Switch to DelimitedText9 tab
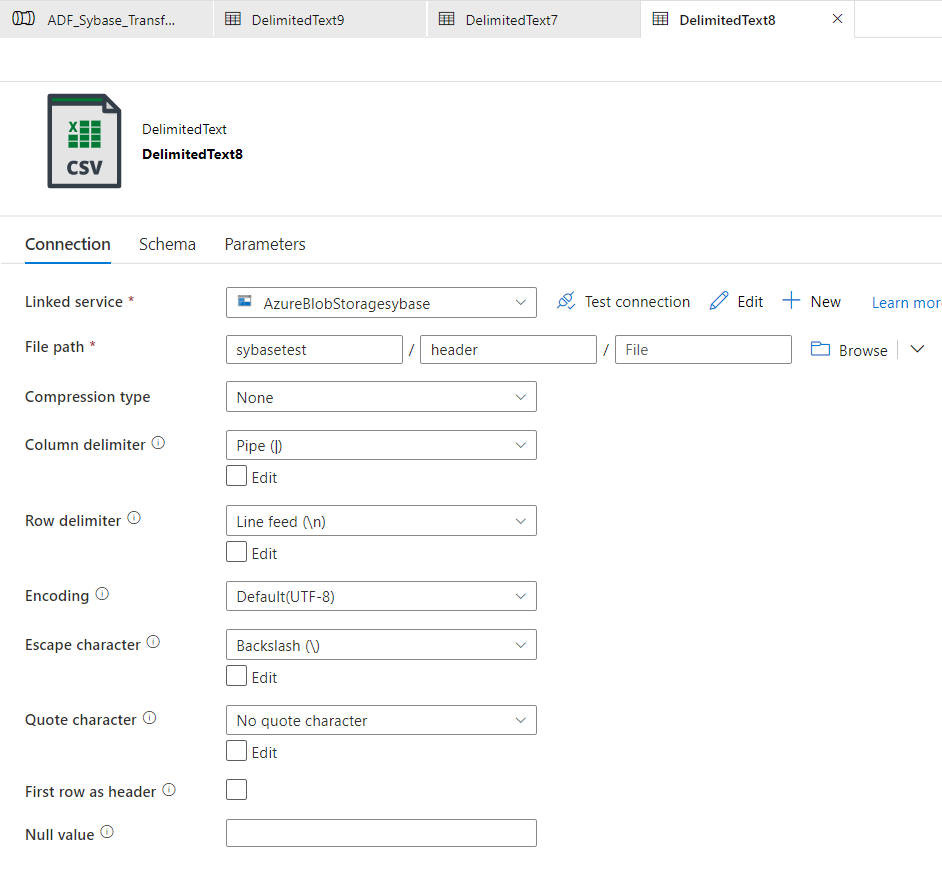The height and width of the screenshot is (877, 942). click(x=320, y=19)
